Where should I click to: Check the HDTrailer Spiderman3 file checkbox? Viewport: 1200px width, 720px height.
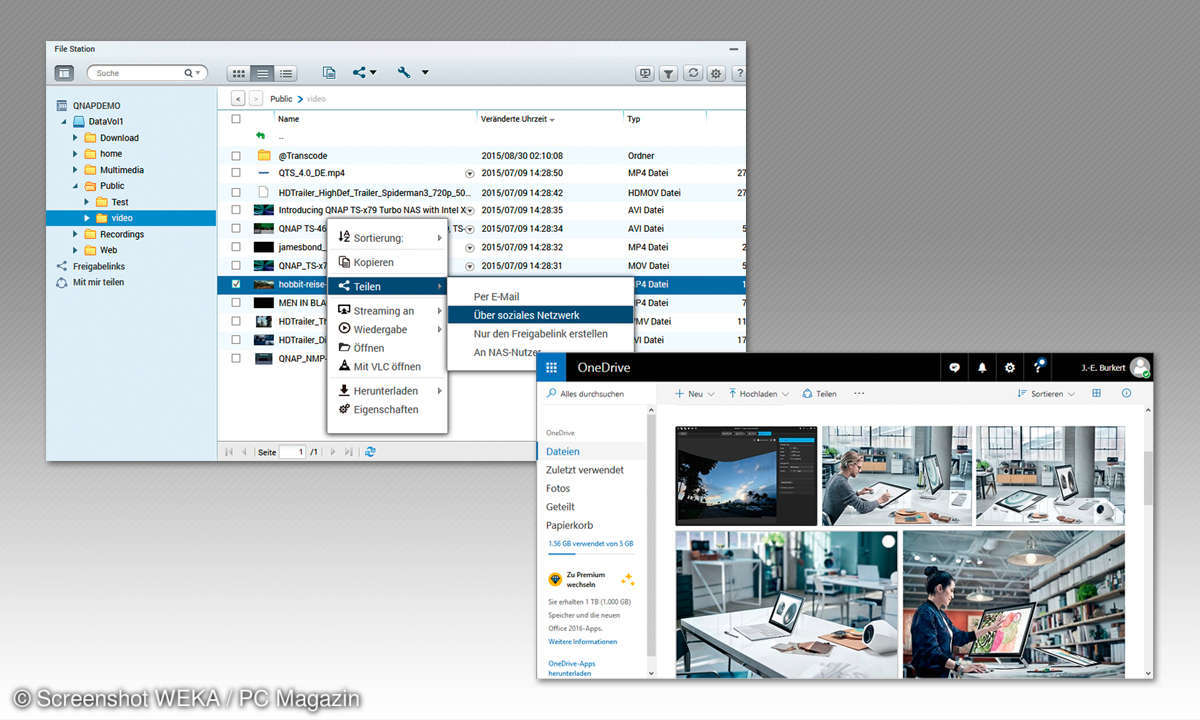point(236,192)
